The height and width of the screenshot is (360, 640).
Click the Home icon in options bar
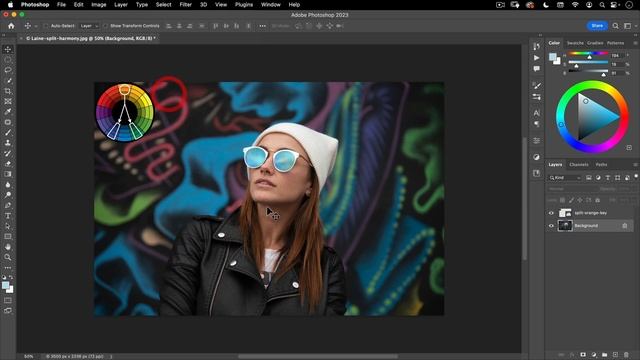(x=11, y=26)
